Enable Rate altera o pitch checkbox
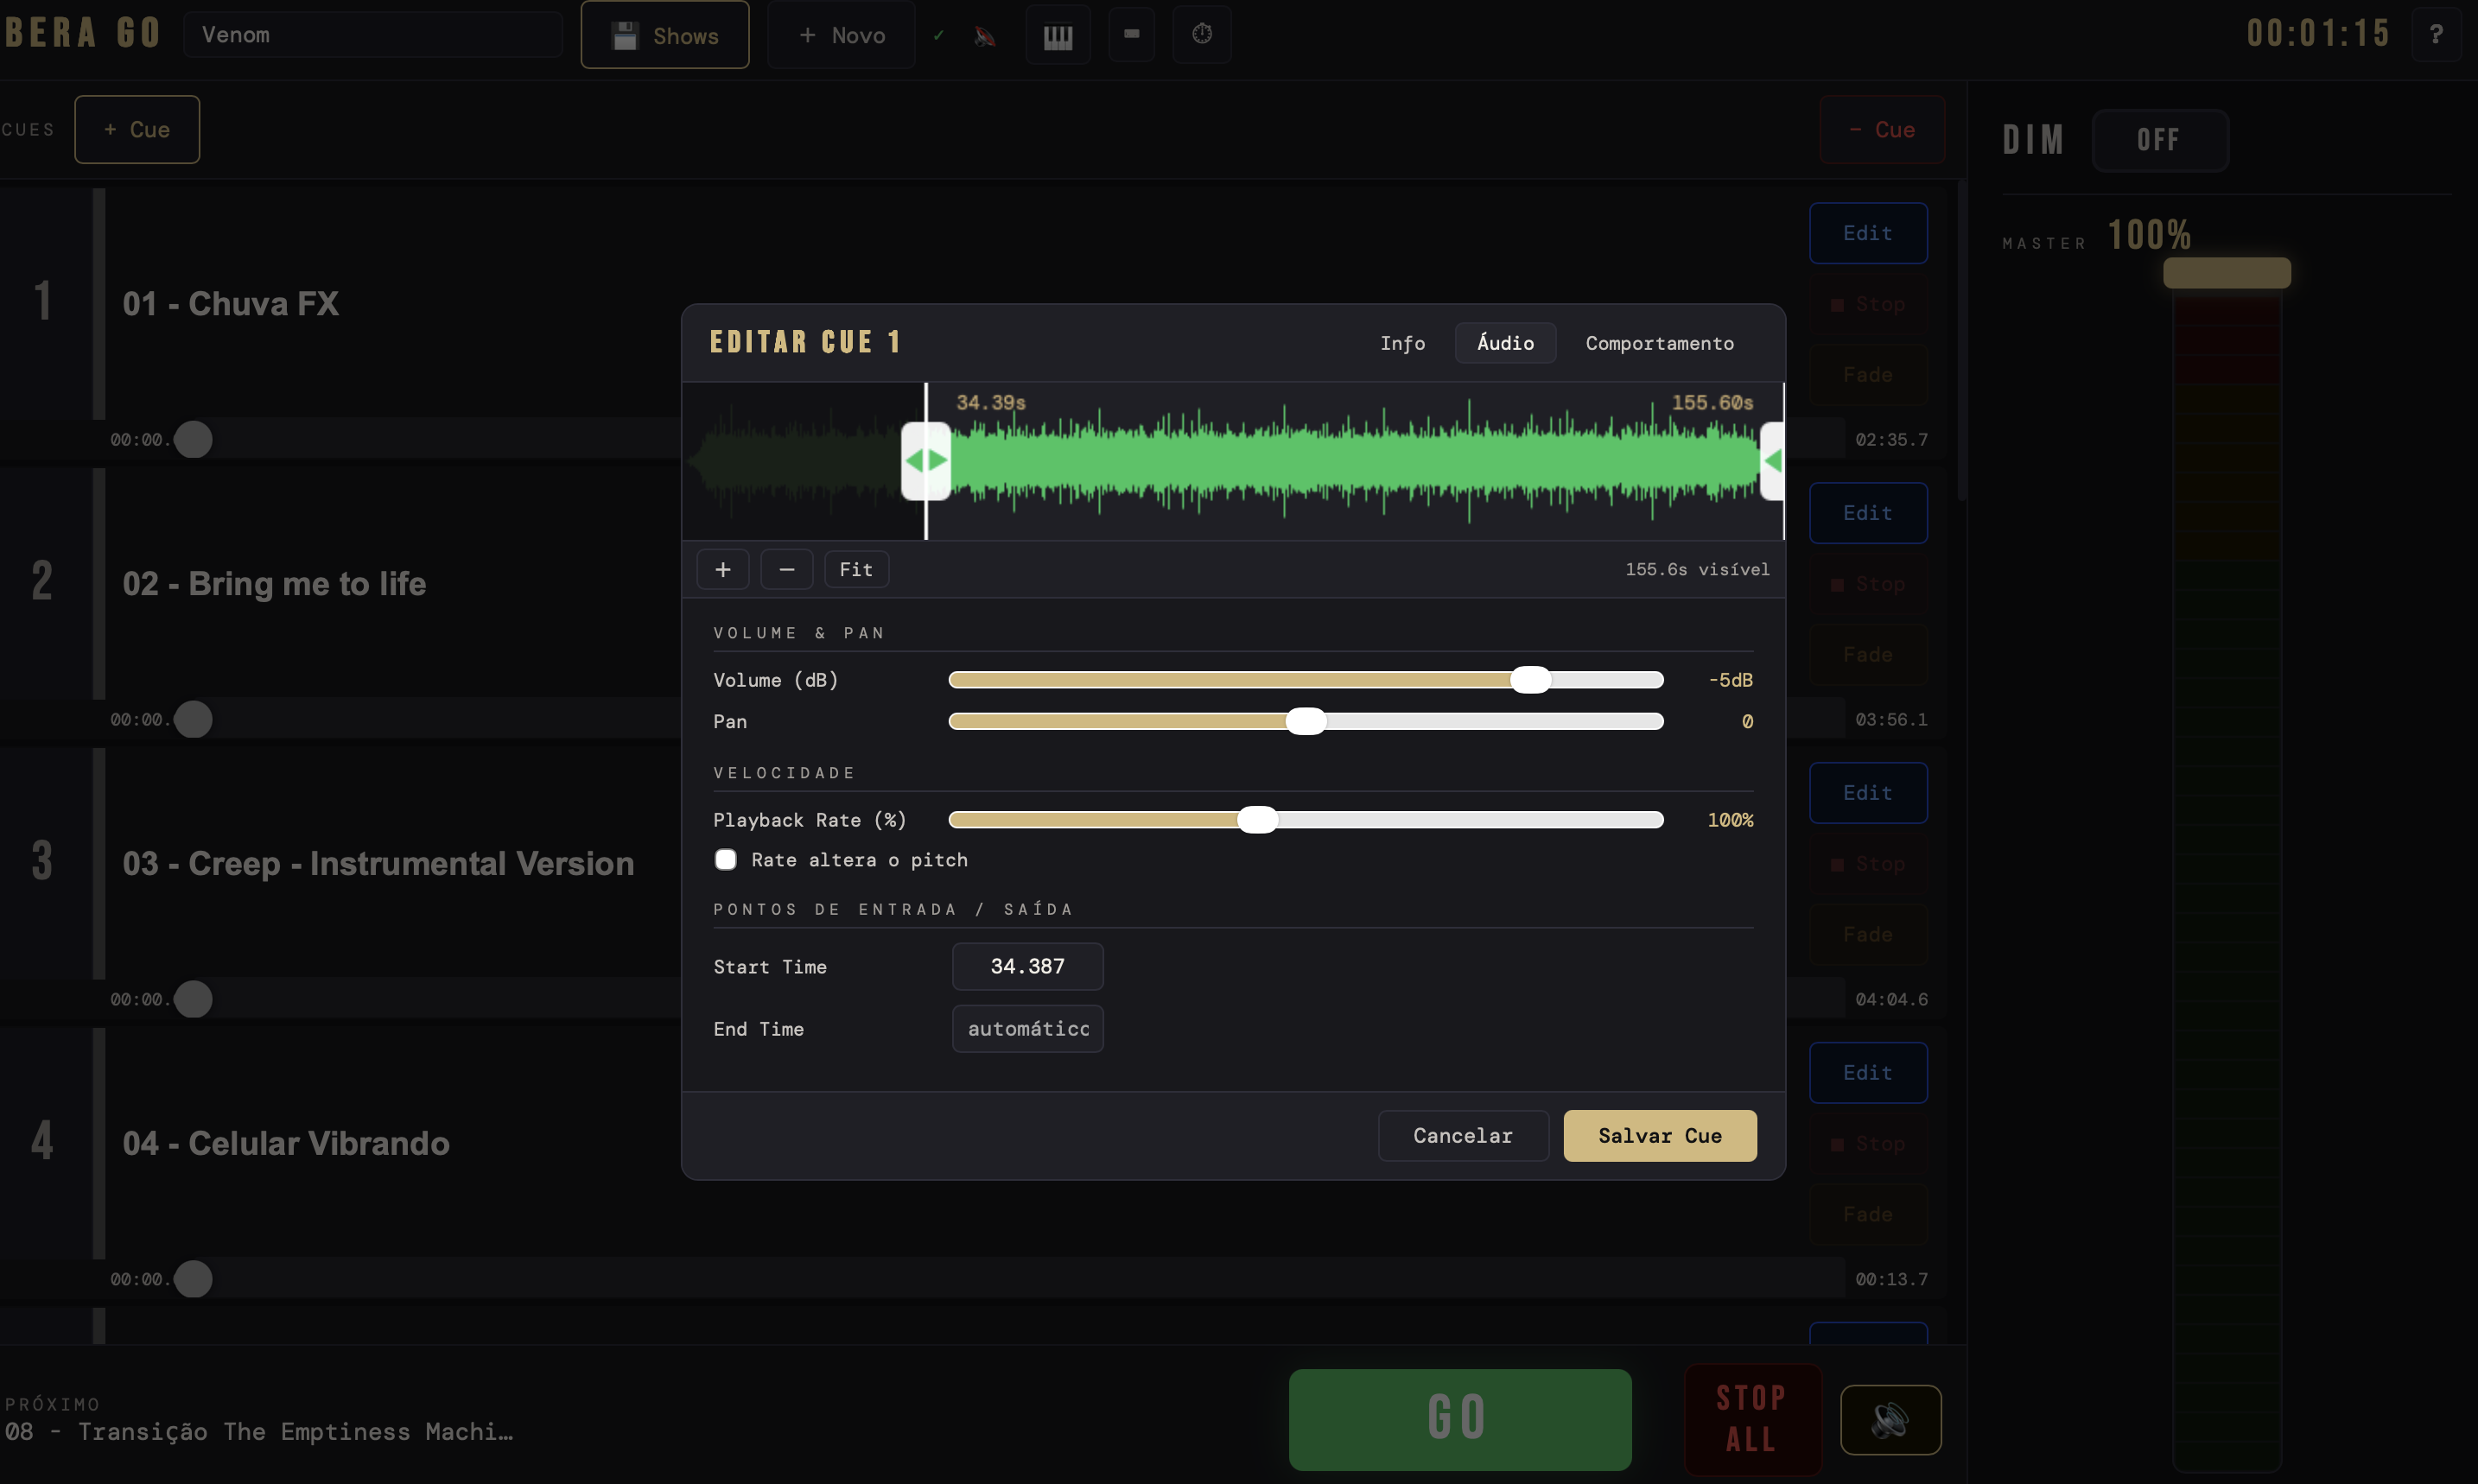2478x1484 pixels. 726,860
